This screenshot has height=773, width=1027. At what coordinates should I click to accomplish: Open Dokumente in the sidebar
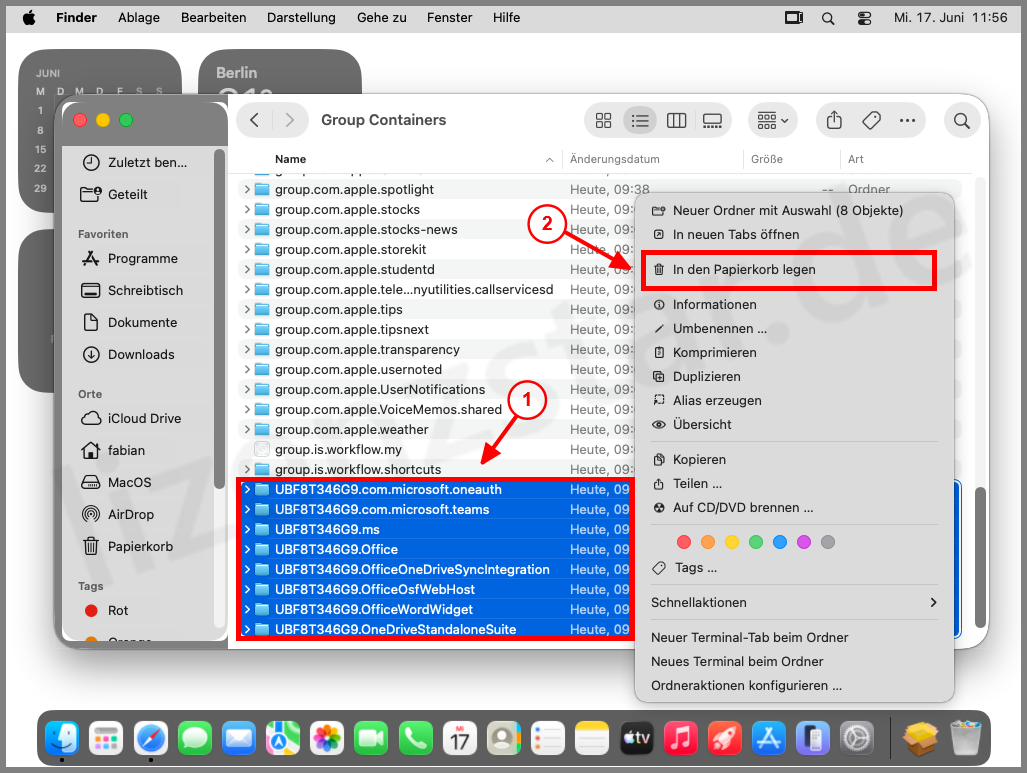pos(130,322)
